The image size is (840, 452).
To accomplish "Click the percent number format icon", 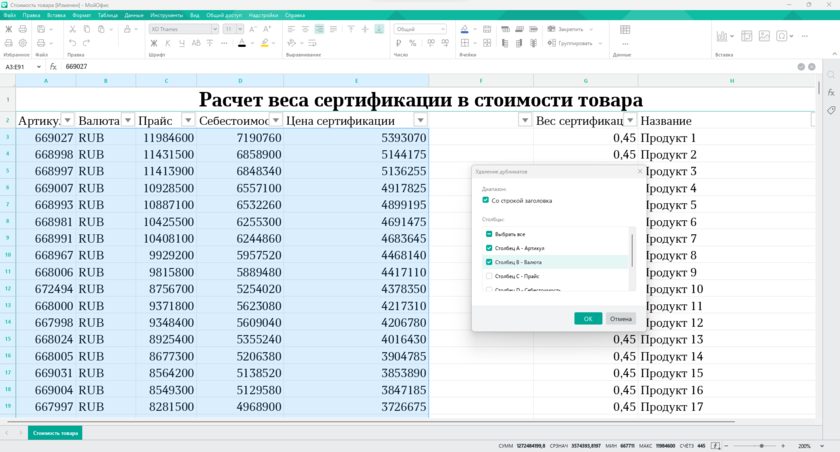I will (414, 43).
